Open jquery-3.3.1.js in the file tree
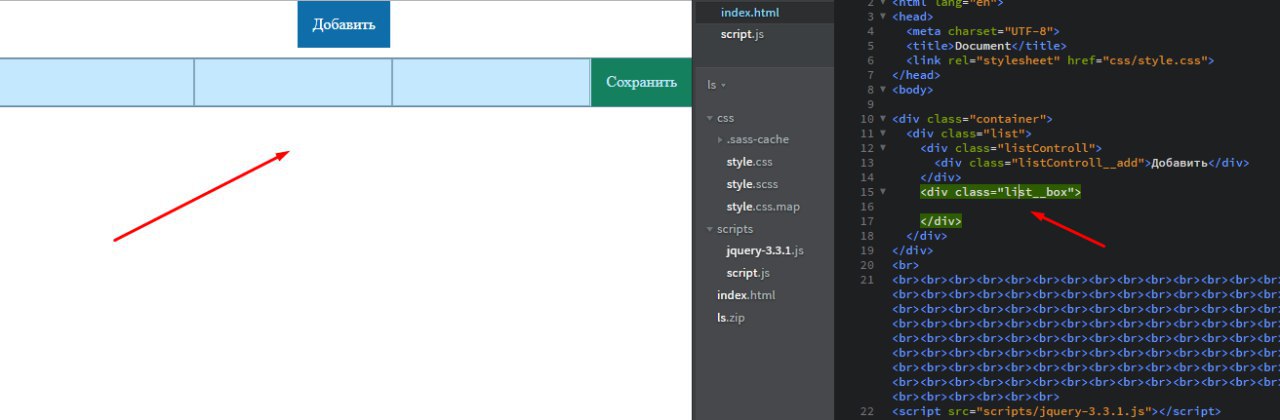The width and height of the screenshot is (1280, 420). pyautogui.click(x=764, y=250)
